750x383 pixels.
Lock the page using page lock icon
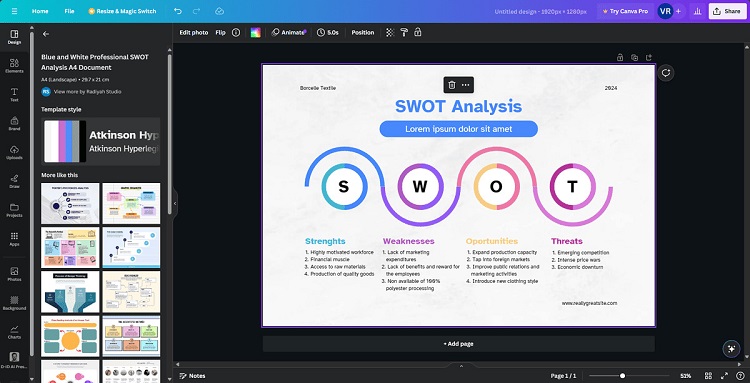click(x=620, y=57)
